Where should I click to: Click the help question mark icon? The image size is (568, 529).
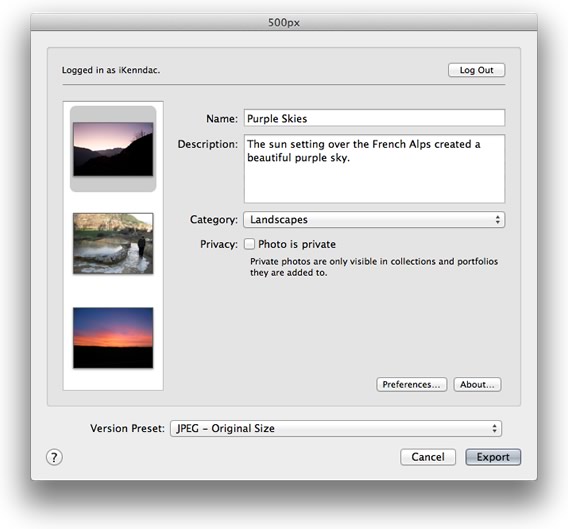(54, 457)
